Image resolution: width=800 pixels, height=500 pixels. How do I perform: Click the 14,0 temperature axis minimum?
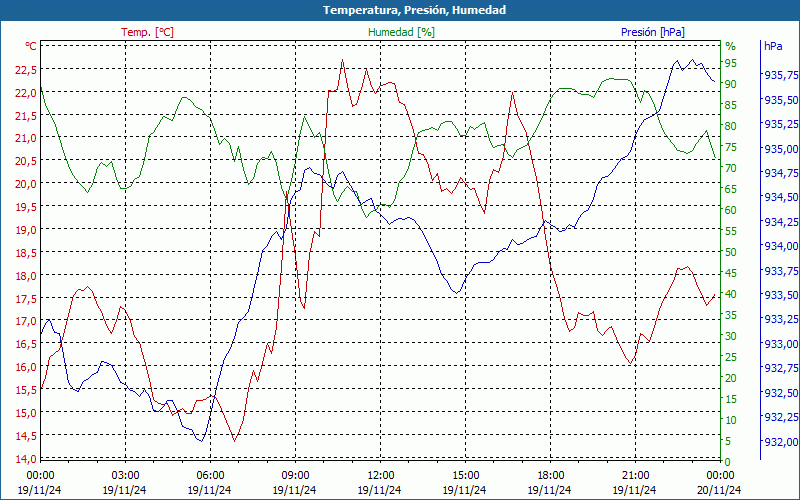point(26,459)
